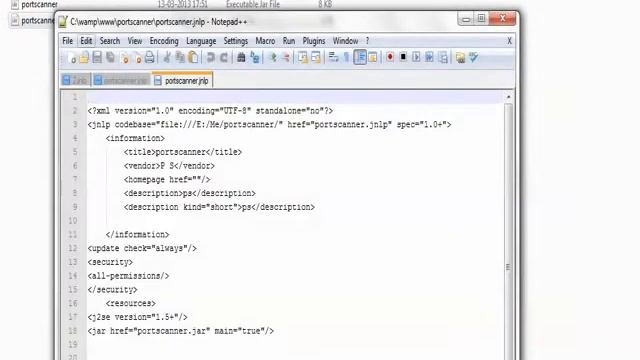The height and width of the screenshot is (360, 640).
Task: Open the Plugins menu
Action: 314,41
